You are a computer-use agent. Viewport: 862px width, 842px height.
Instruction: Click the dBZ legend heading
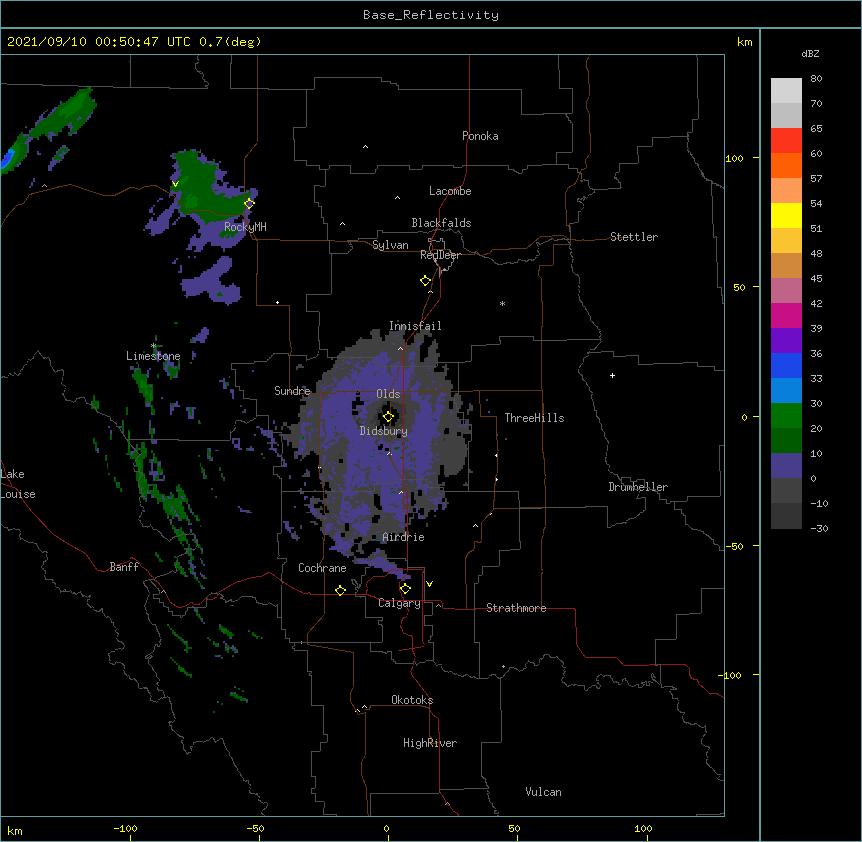(810, 53)
